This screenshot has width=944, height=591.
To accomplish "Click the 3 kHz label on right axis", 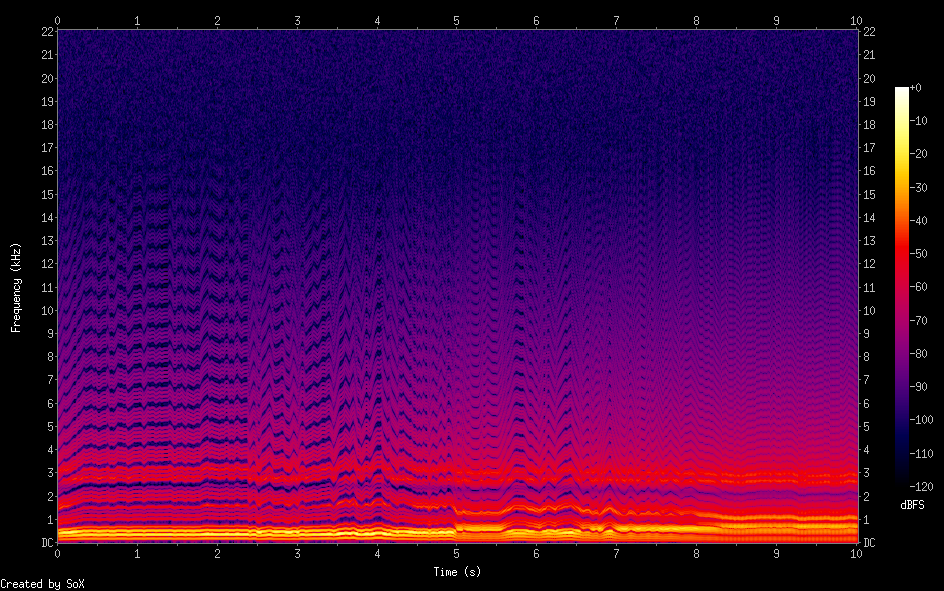I will tap(866, 472).
